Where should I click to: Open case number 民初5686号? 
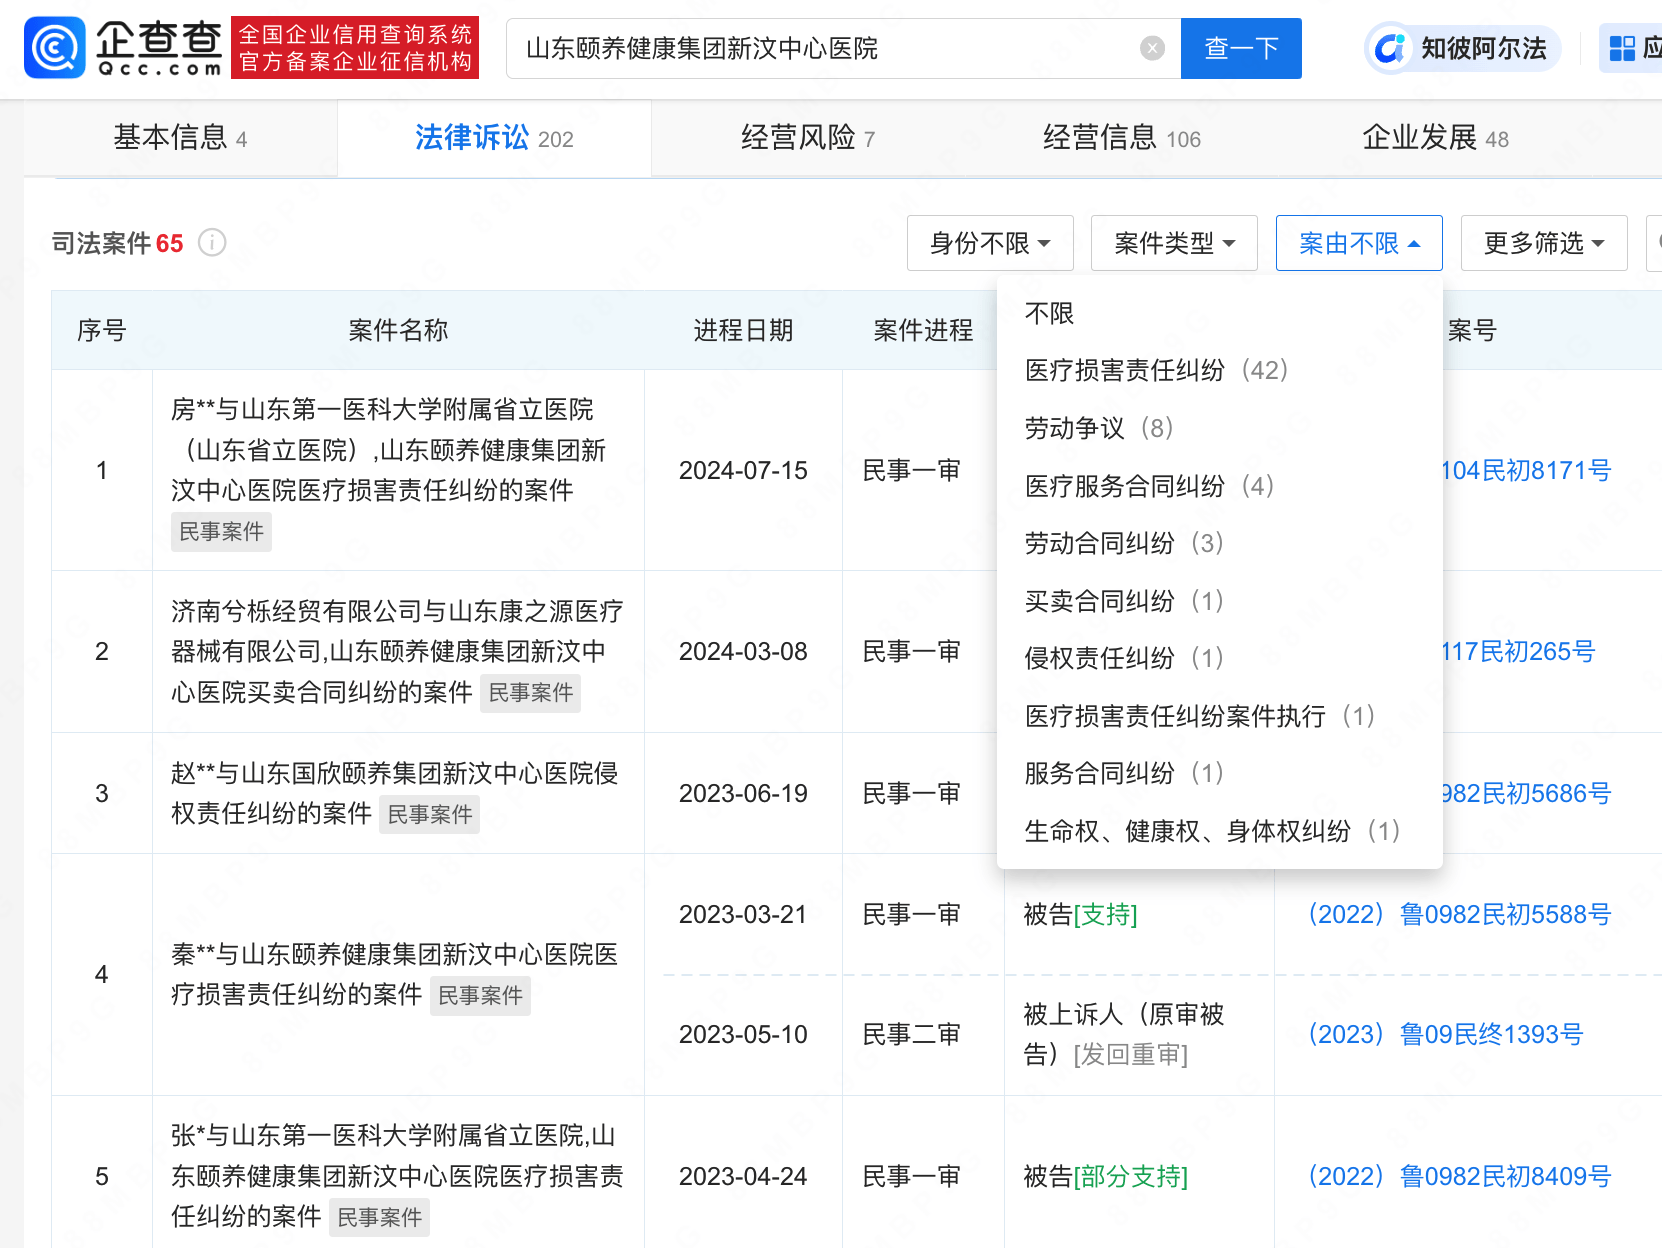coord(1527,793)
